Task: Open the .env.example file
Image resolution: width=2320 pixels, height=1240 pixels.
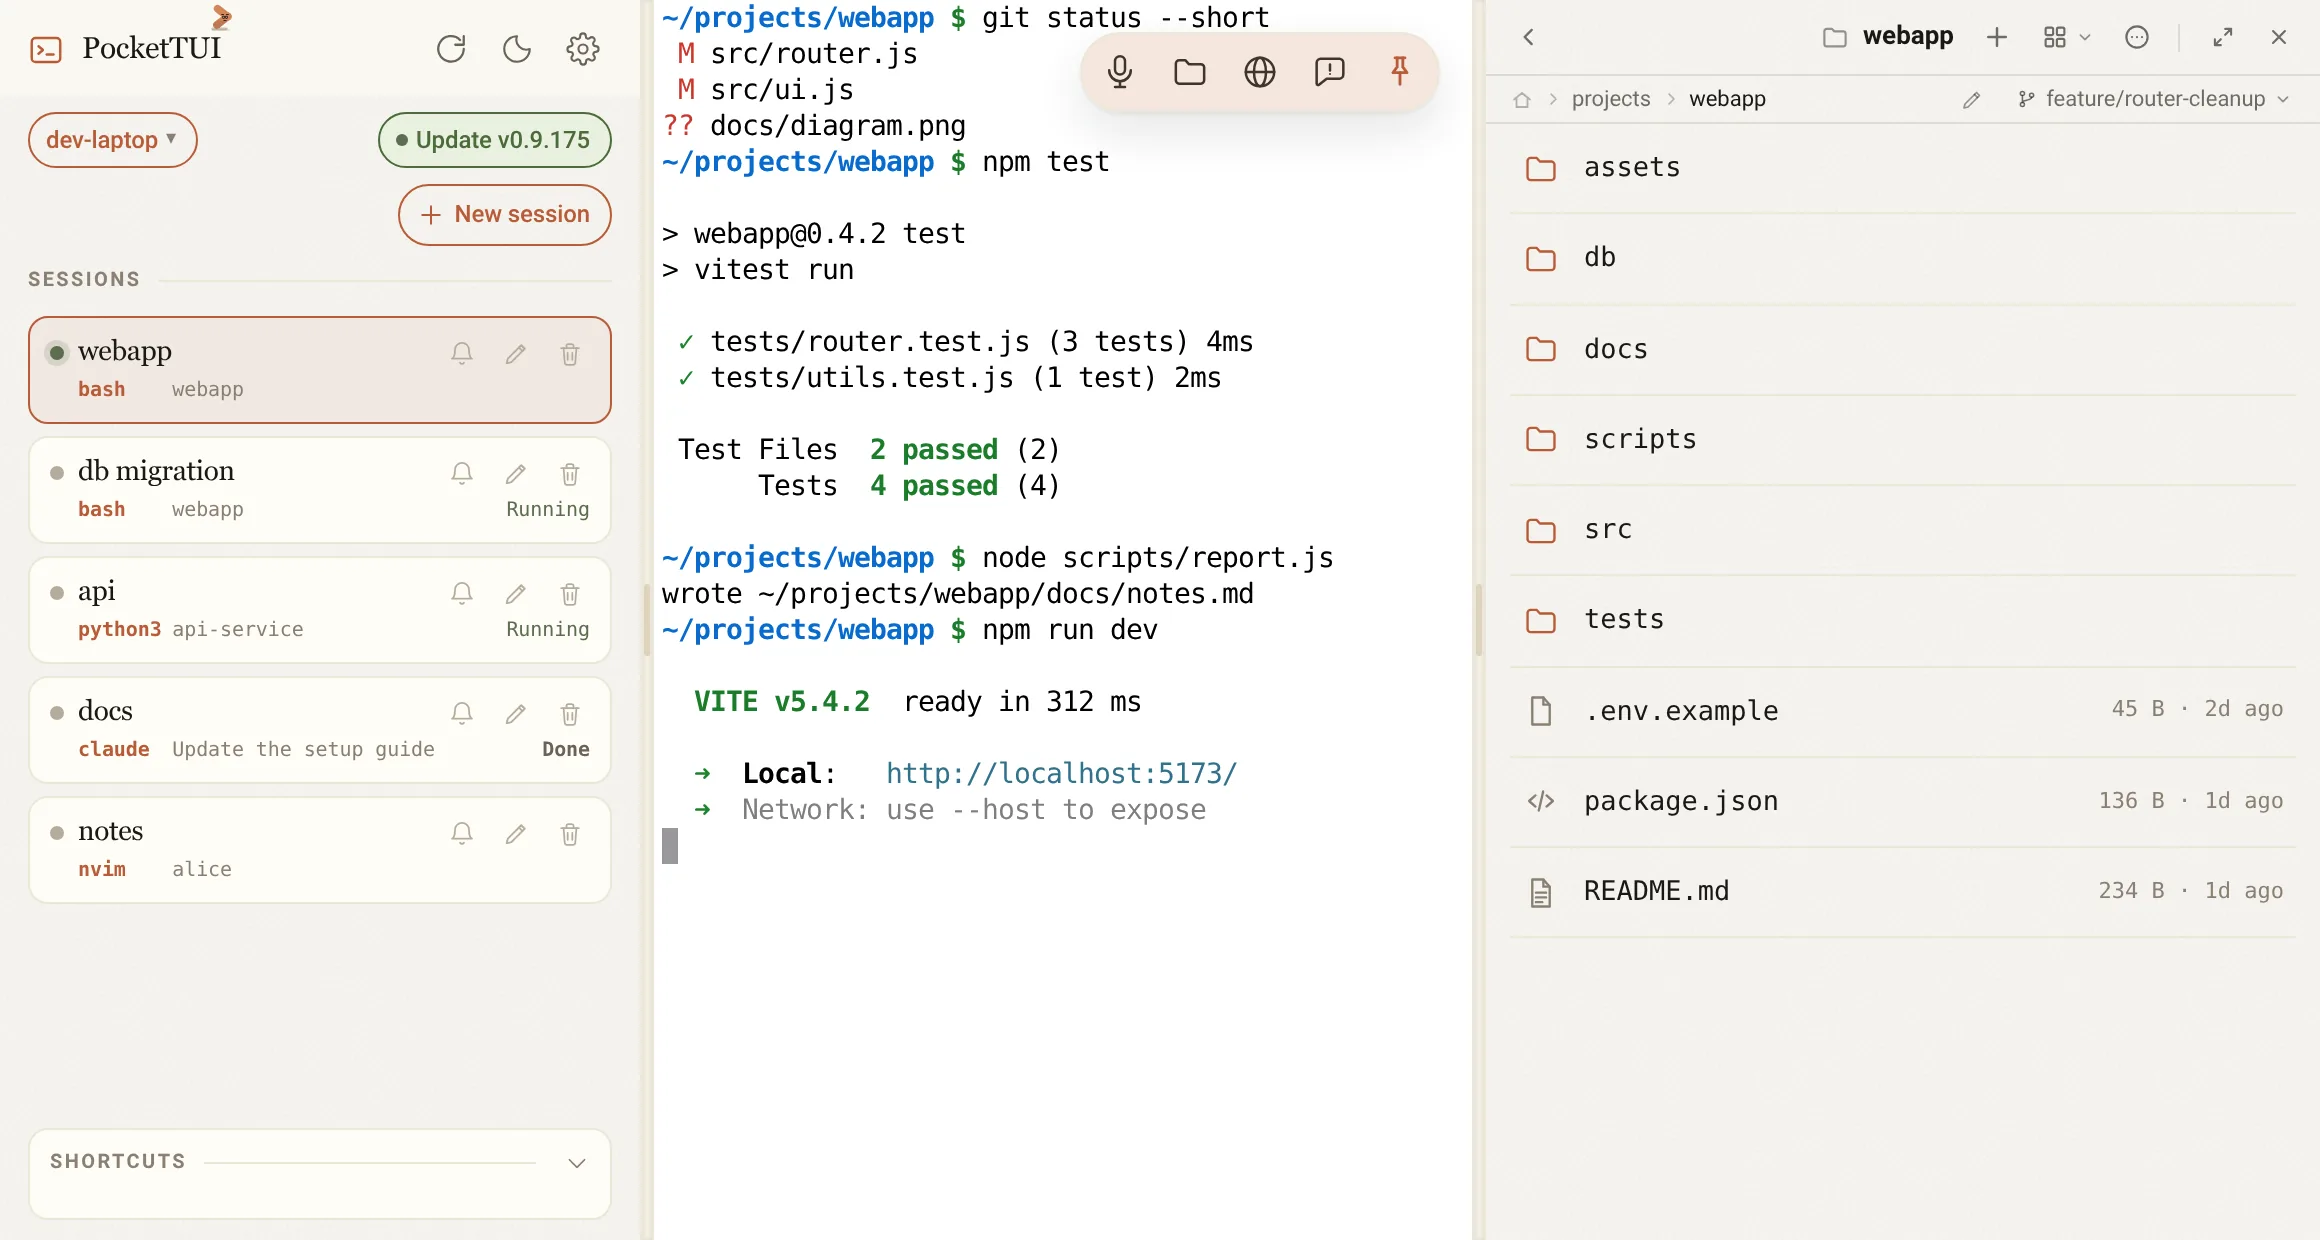Action: tap(1902, 711)
